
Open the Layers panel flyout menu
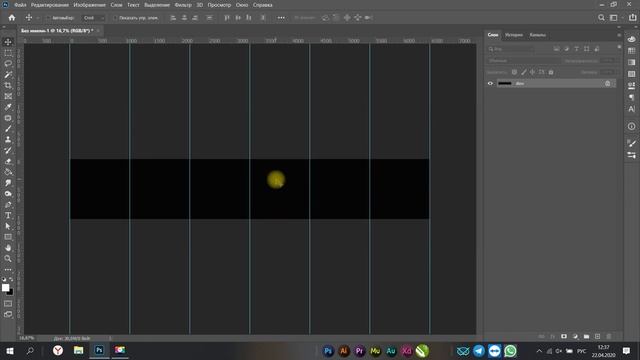pos(619,35)
